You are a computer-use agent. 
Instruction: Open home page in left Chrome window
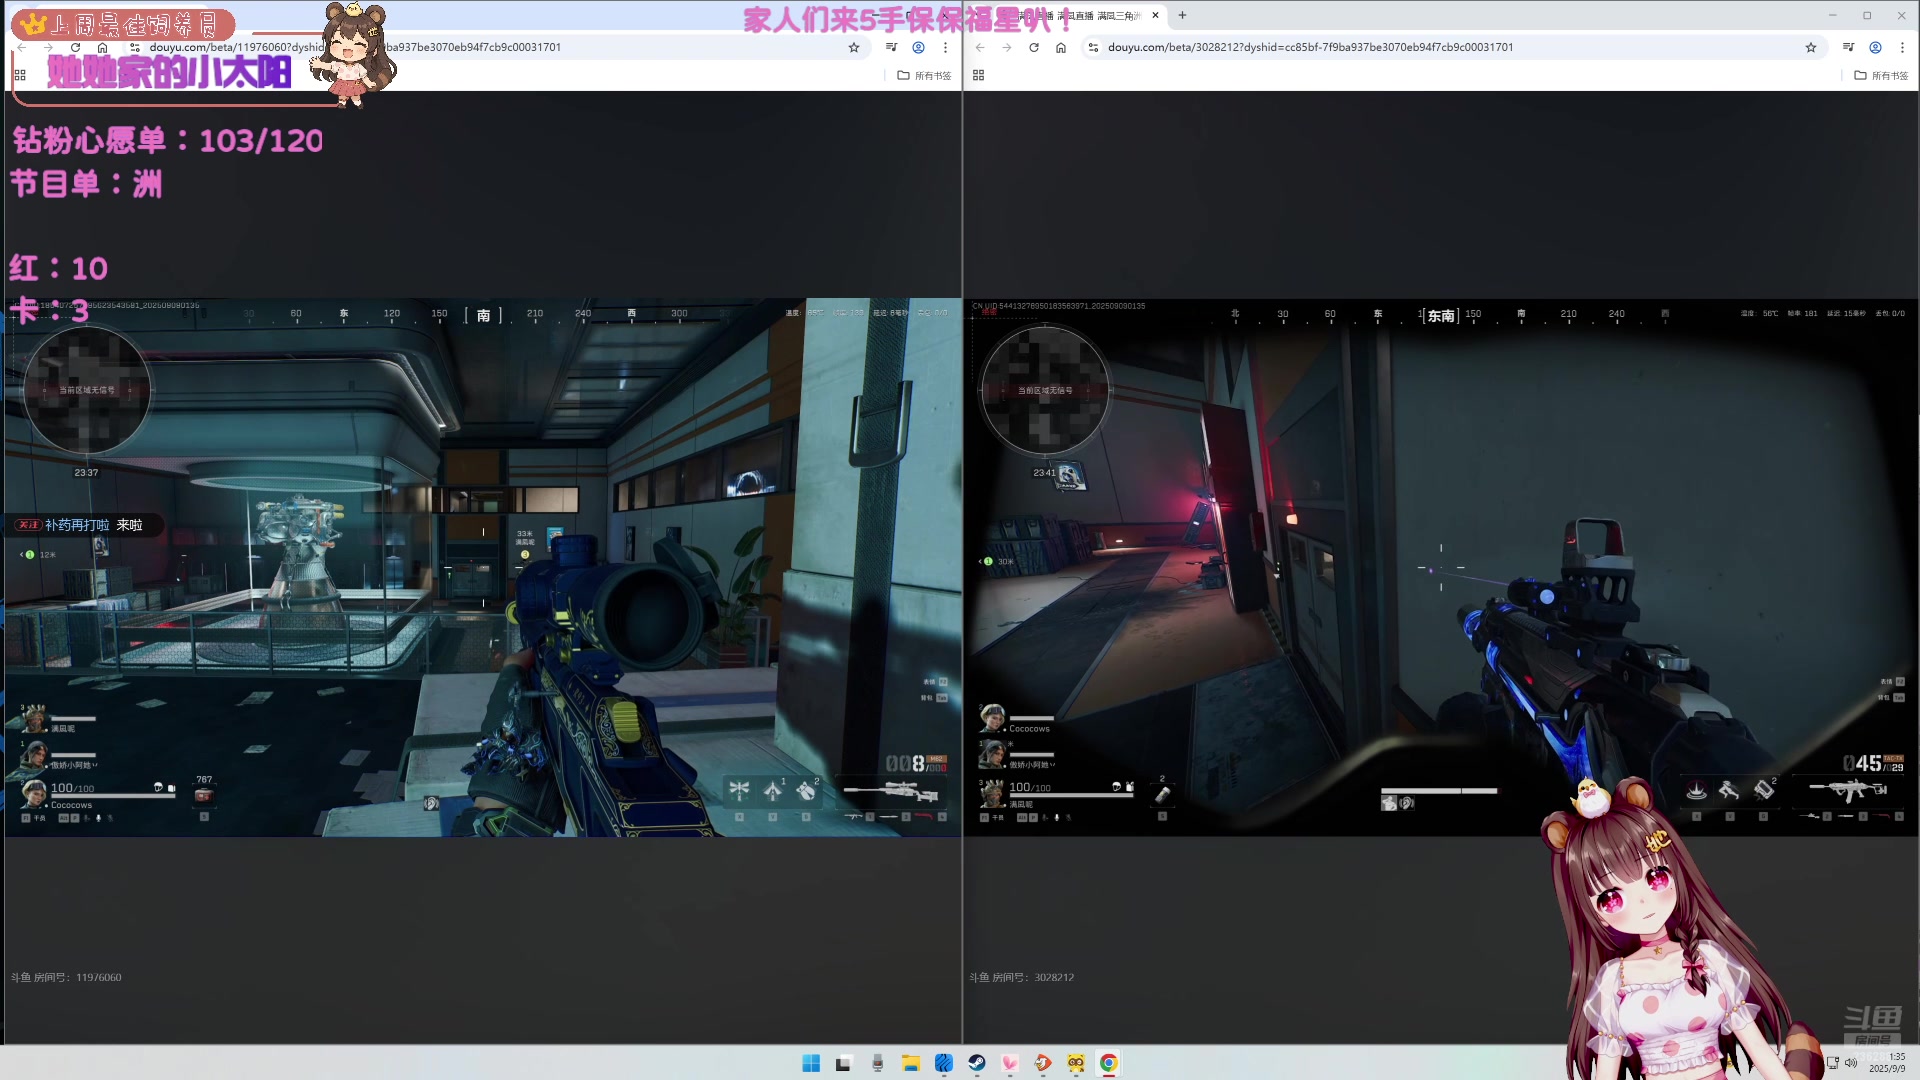[102, 47]
